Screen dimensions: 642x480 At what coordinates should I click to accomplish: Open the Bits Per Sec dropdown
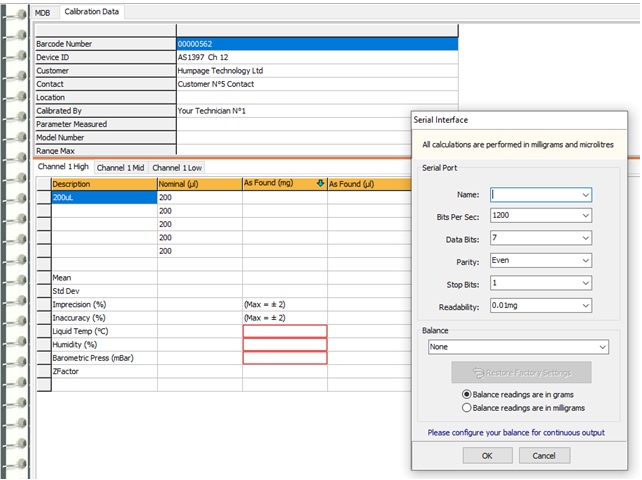pos(585,215)
